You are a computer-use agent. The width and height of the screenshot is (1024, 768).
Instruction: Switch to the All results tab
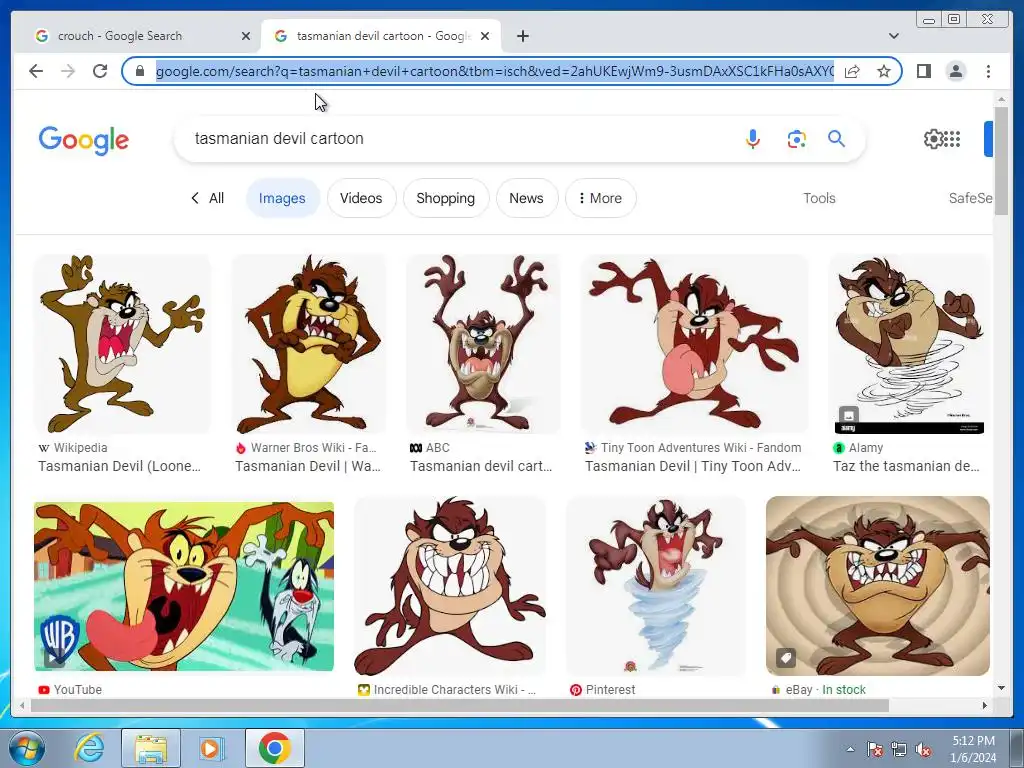point(207,198)
